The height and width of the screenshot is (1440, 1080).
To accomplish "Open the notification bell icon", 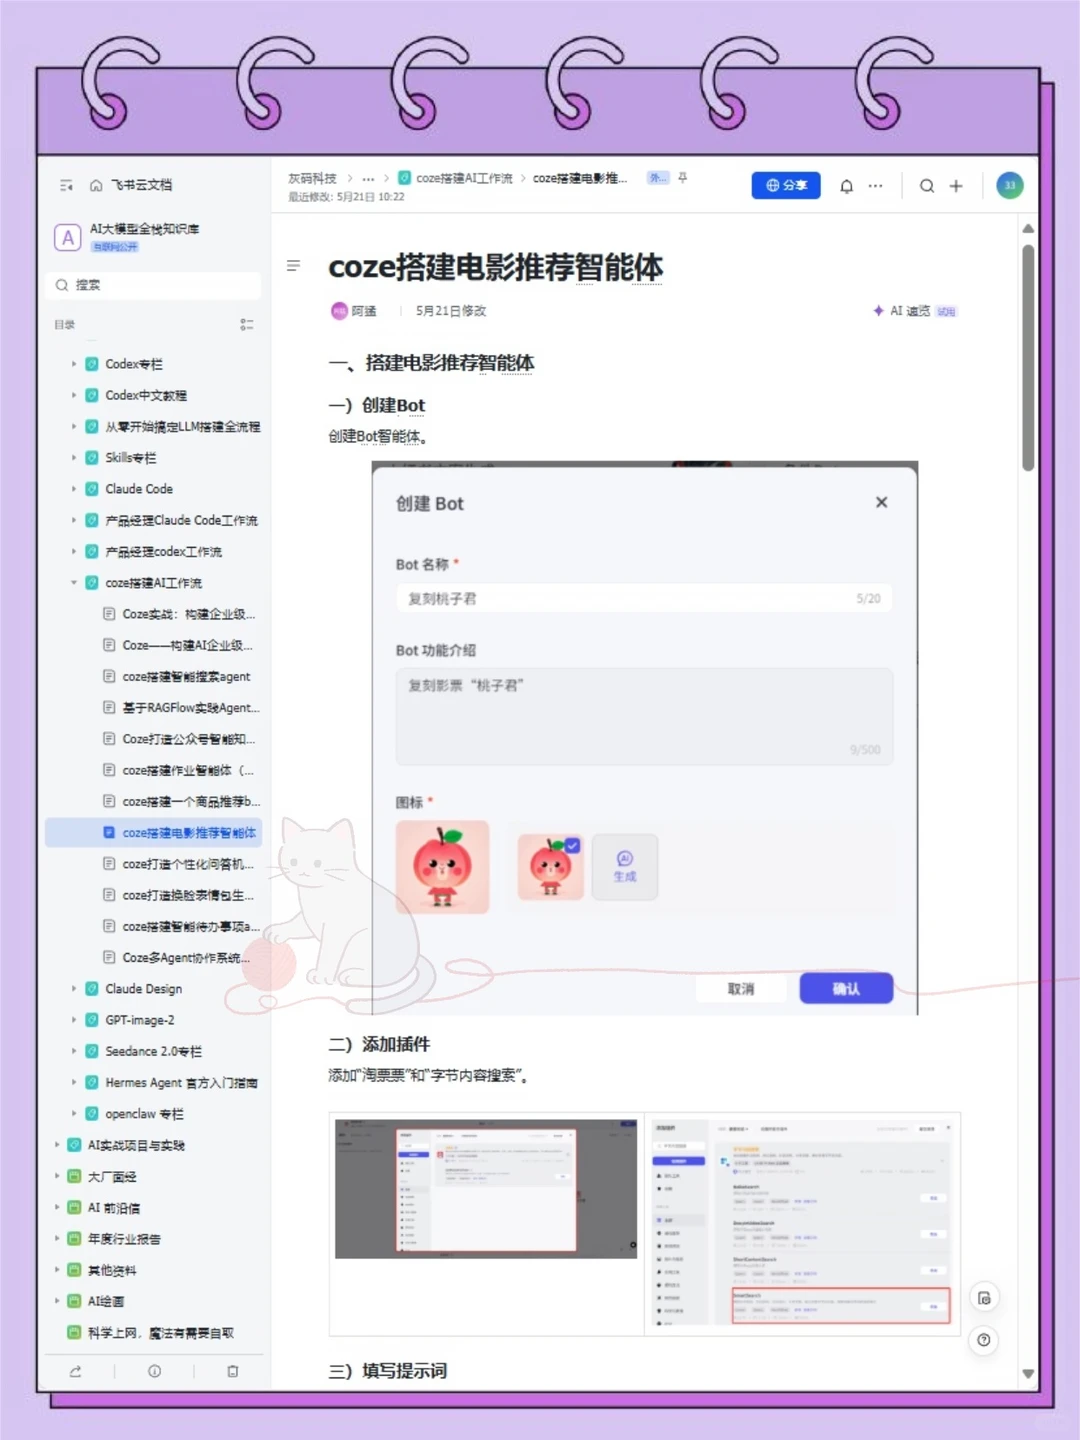I will (847, 186).
